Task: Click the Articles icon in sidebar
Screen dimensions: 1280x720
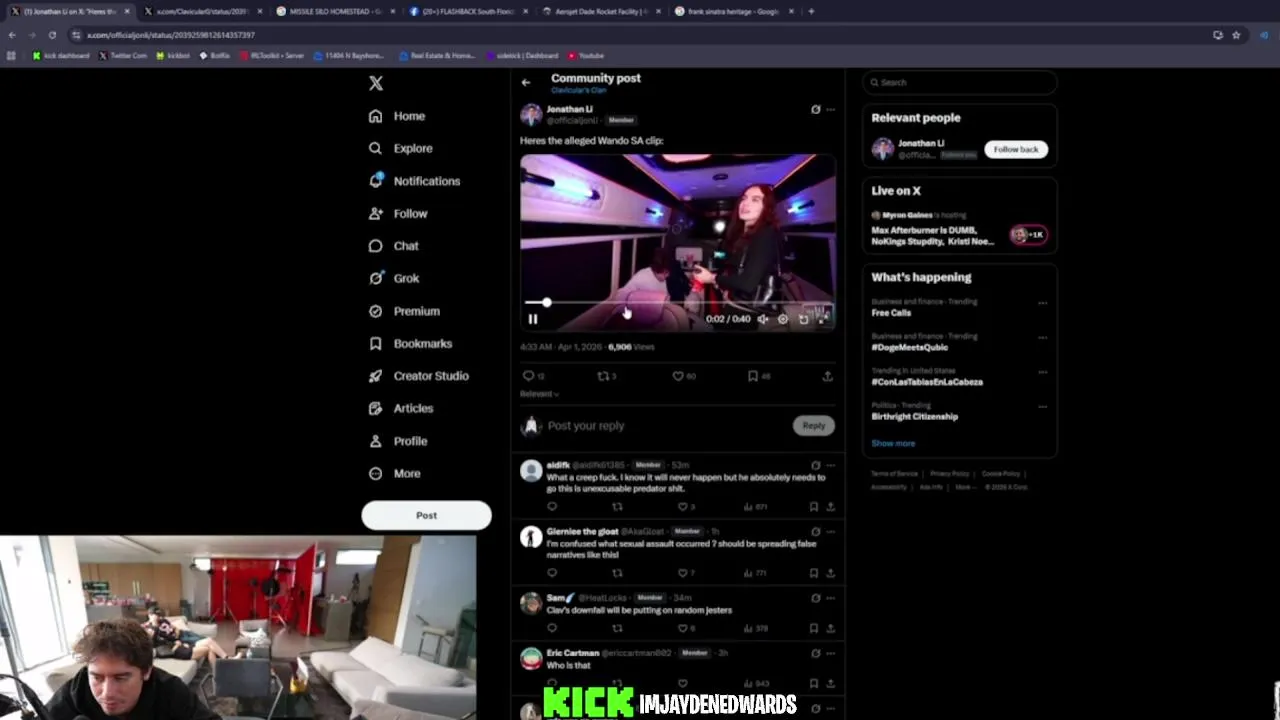Action: tap(375, 408)
